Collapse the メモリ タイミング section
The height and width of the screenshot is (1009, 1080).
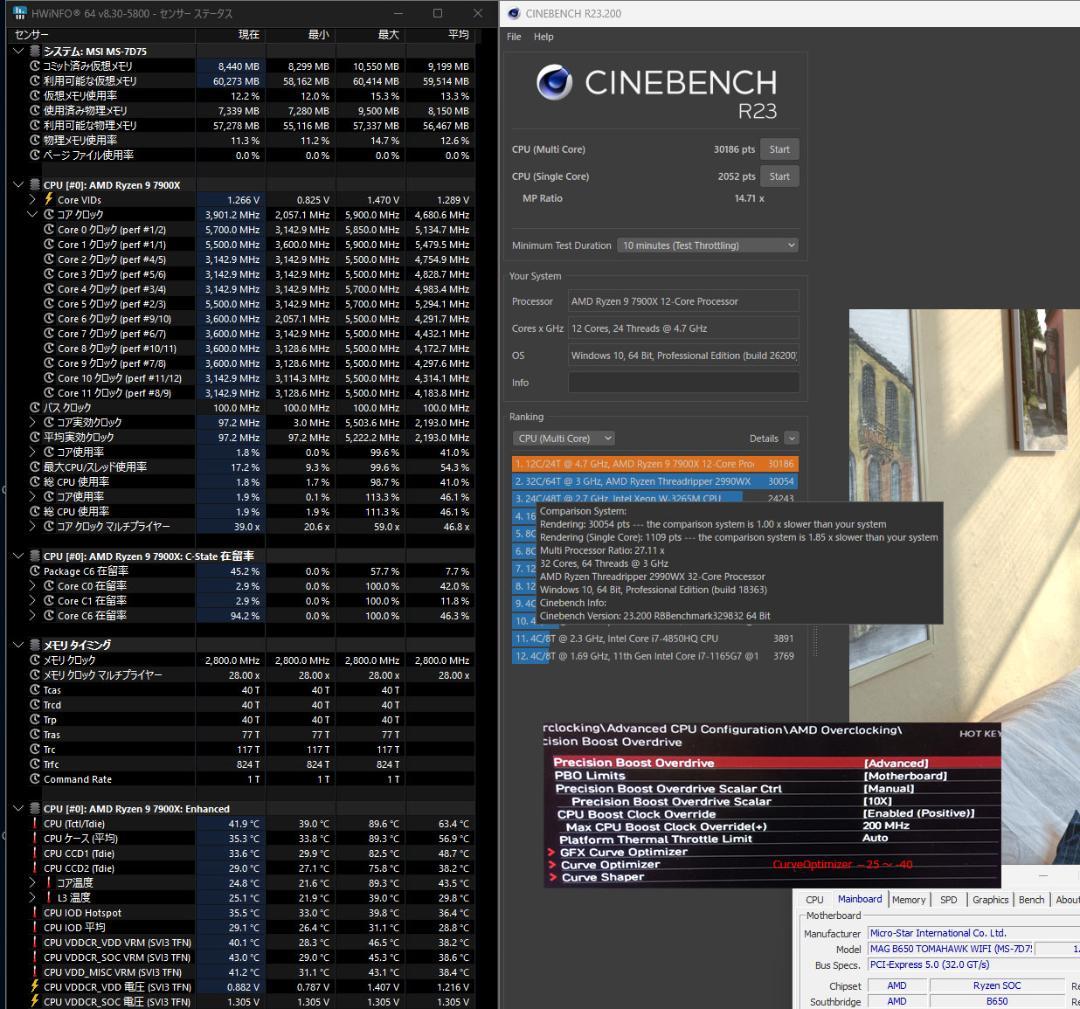click(19, 645)
